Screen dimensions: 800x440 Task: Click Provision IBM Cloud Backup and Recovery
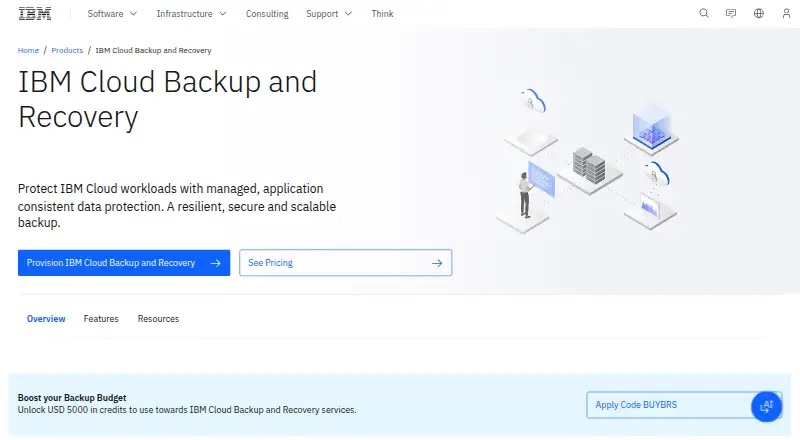coord(124,263)
